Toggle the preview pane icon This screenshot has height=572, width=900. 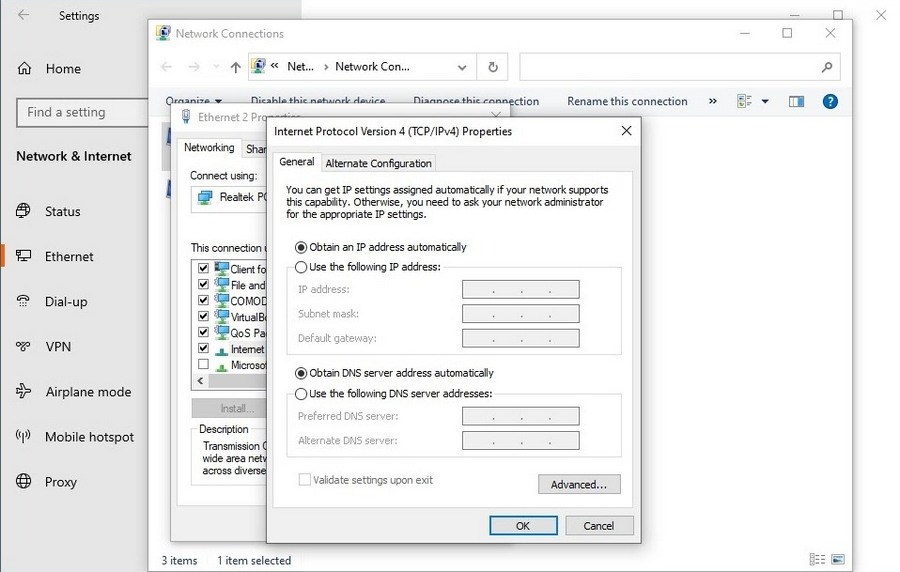[796, 102]
